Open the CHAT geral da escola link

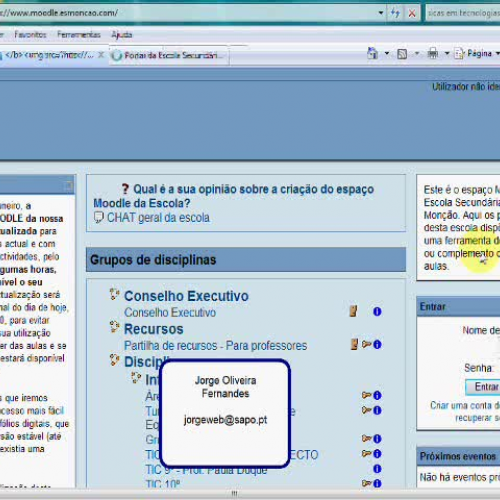(x=158, y=218)
